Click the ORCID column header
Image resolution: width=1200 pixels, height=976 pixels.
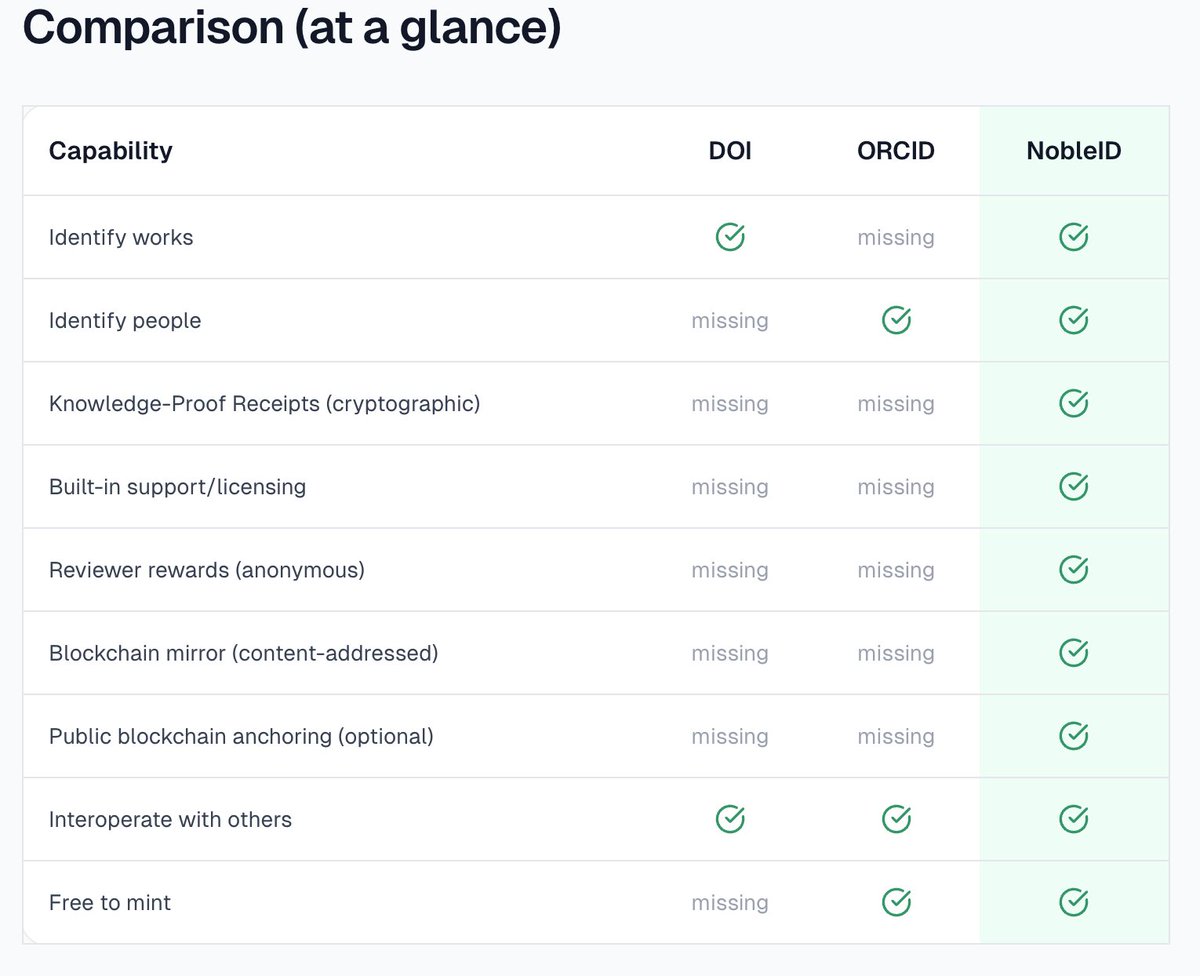[x=896, y=151]
